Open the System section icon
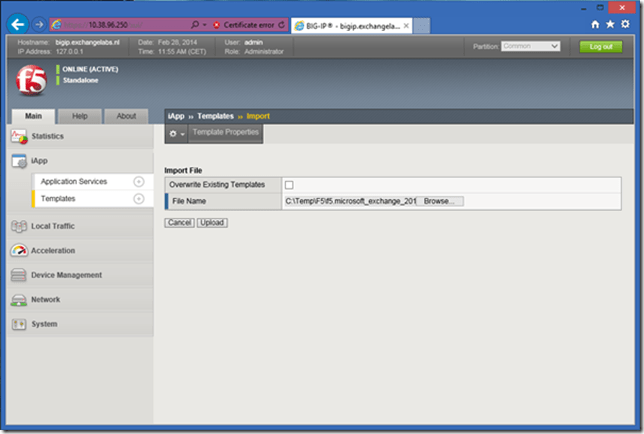The height and width of the screenshot is (434, 644). point(19,324)
